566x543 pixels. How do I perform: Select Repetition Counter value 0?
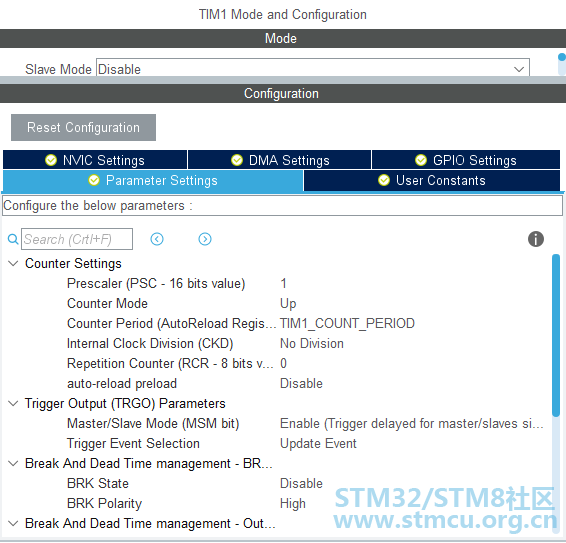[284, 363]
